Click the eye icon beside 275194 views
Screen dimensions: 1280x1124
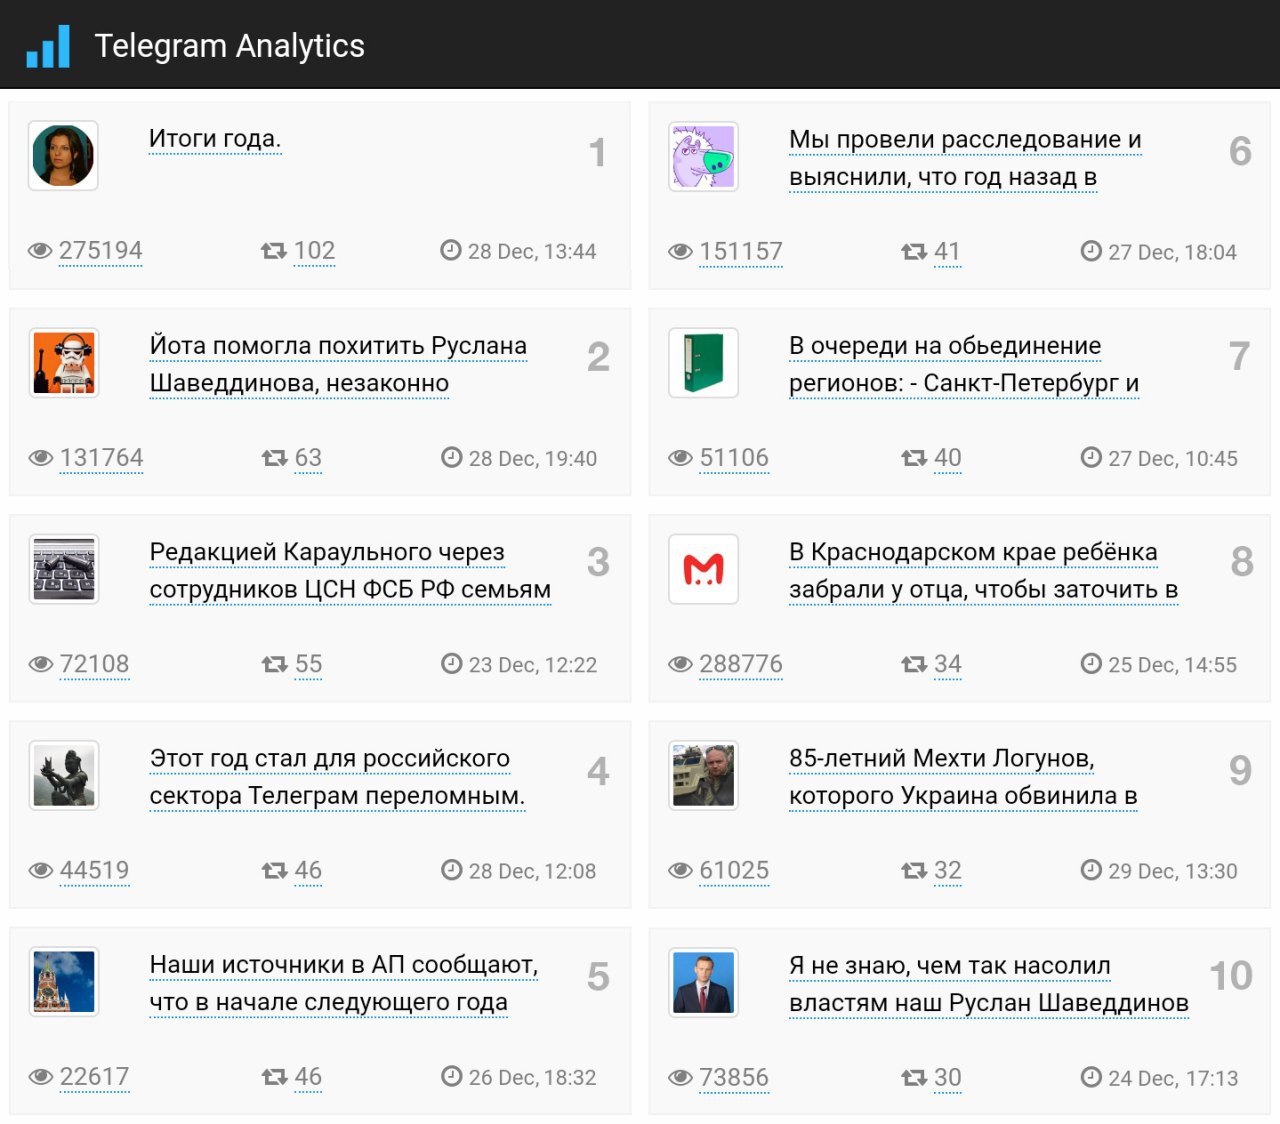[40, 251]
